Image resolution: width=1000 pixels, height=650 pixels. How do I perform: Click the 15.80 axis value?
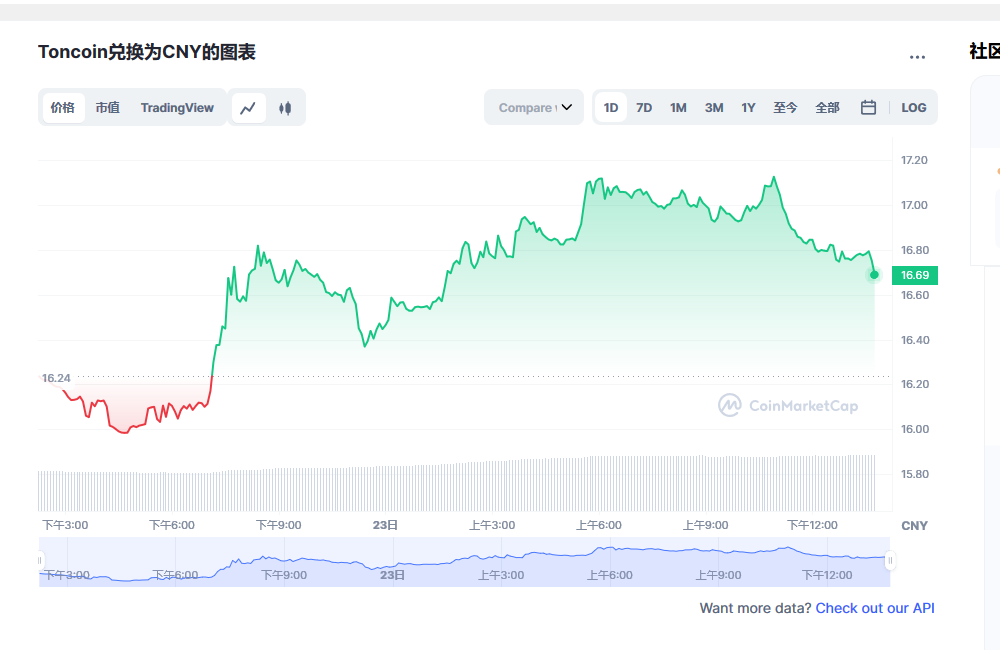(x=914, y=474)
